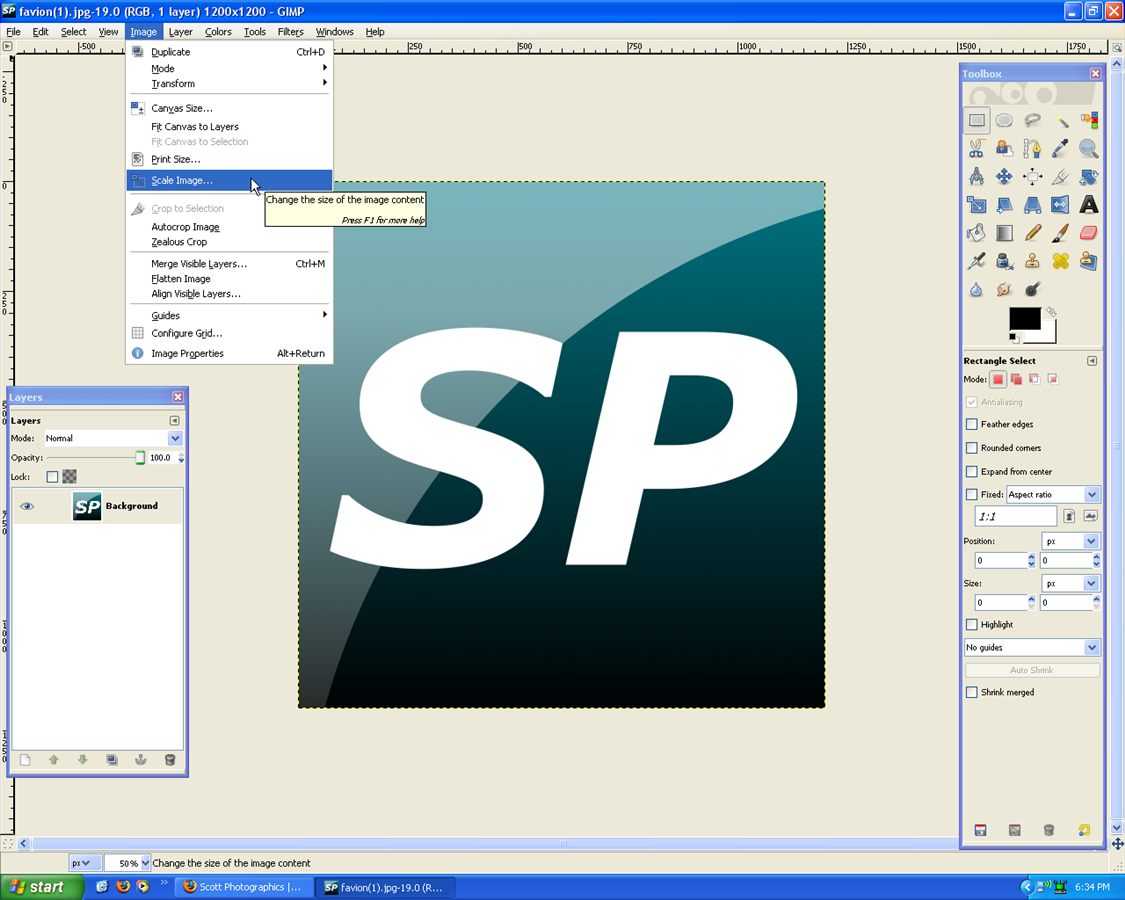Select the Text tool

pos(1089,205)
